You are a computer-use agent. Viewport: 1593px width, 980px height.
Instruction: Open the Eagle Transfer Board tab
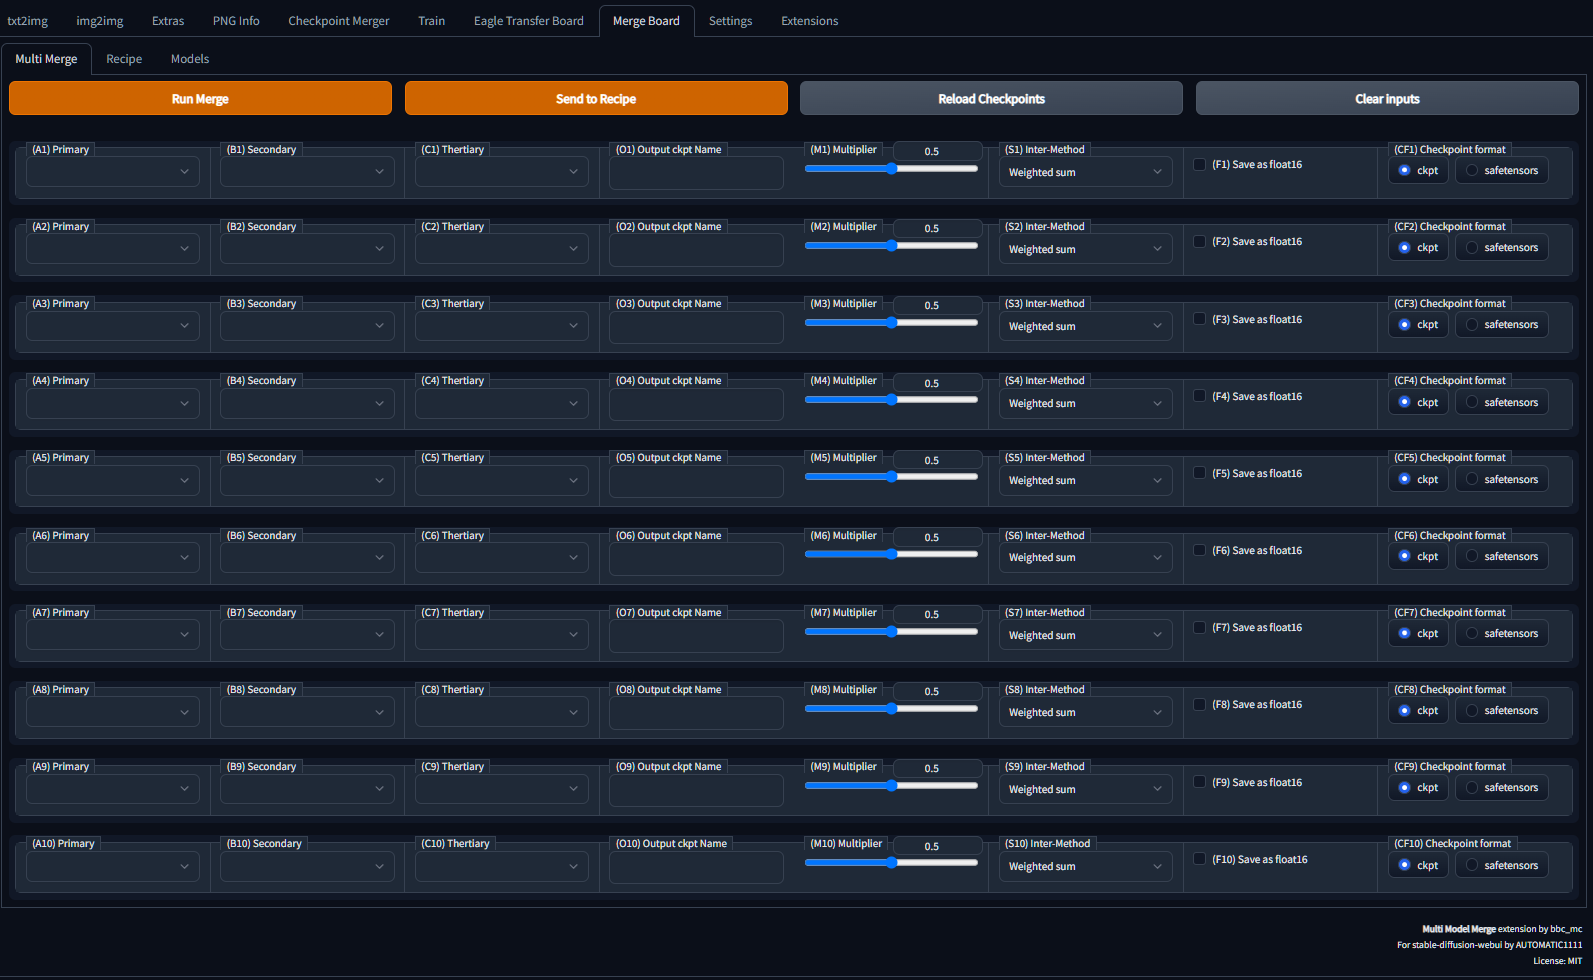coord(528,21)
